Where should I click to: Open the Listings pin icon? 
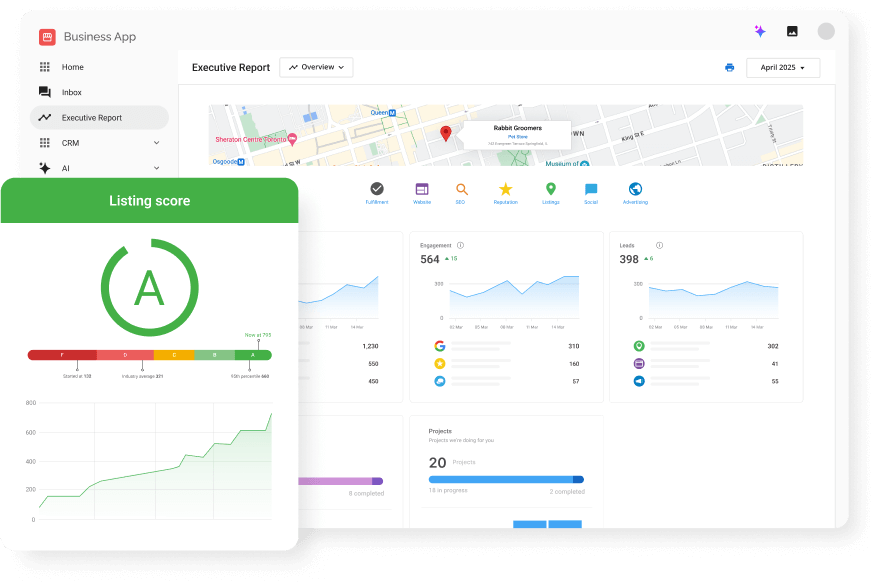coord(550,190)
